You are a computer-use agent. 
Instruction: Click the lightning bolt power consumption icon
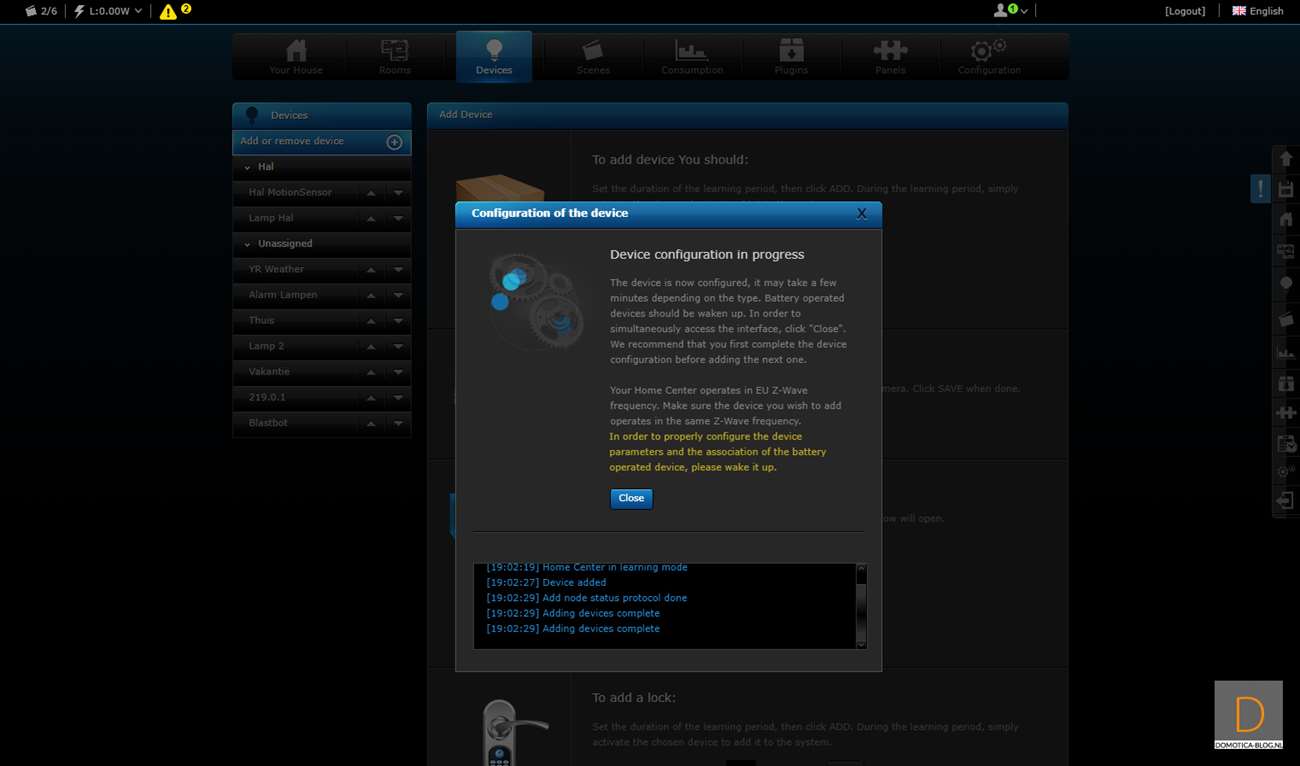point(79,11)
